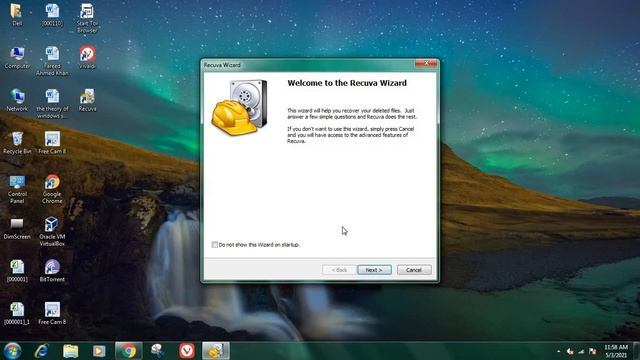Open Windows Explorer folder from the taskbar
Viewport: 640px width, 360px height.
(x=71, y=351)
